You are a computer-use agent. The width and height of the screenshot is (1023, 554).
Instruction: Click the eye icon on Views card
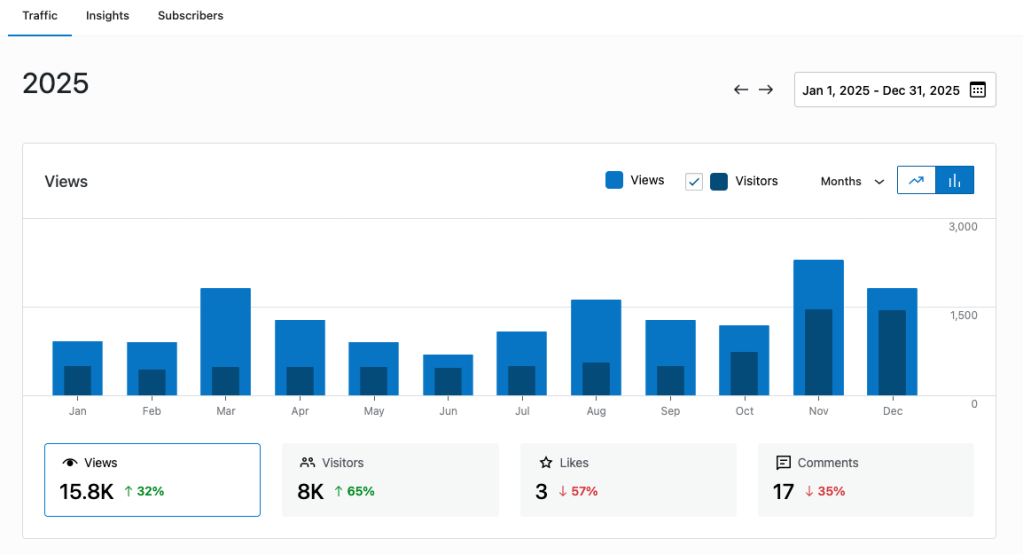(70, 463)
